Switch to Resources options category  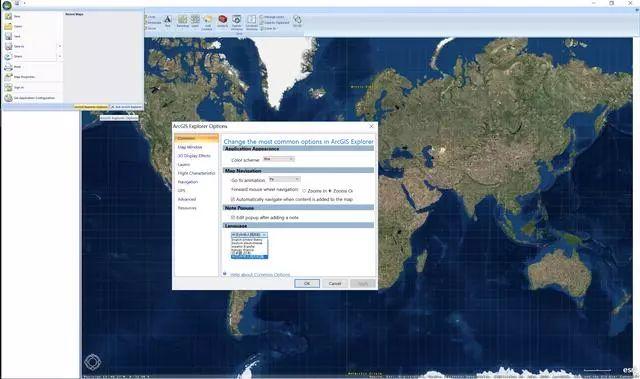(x=187, y=208)
